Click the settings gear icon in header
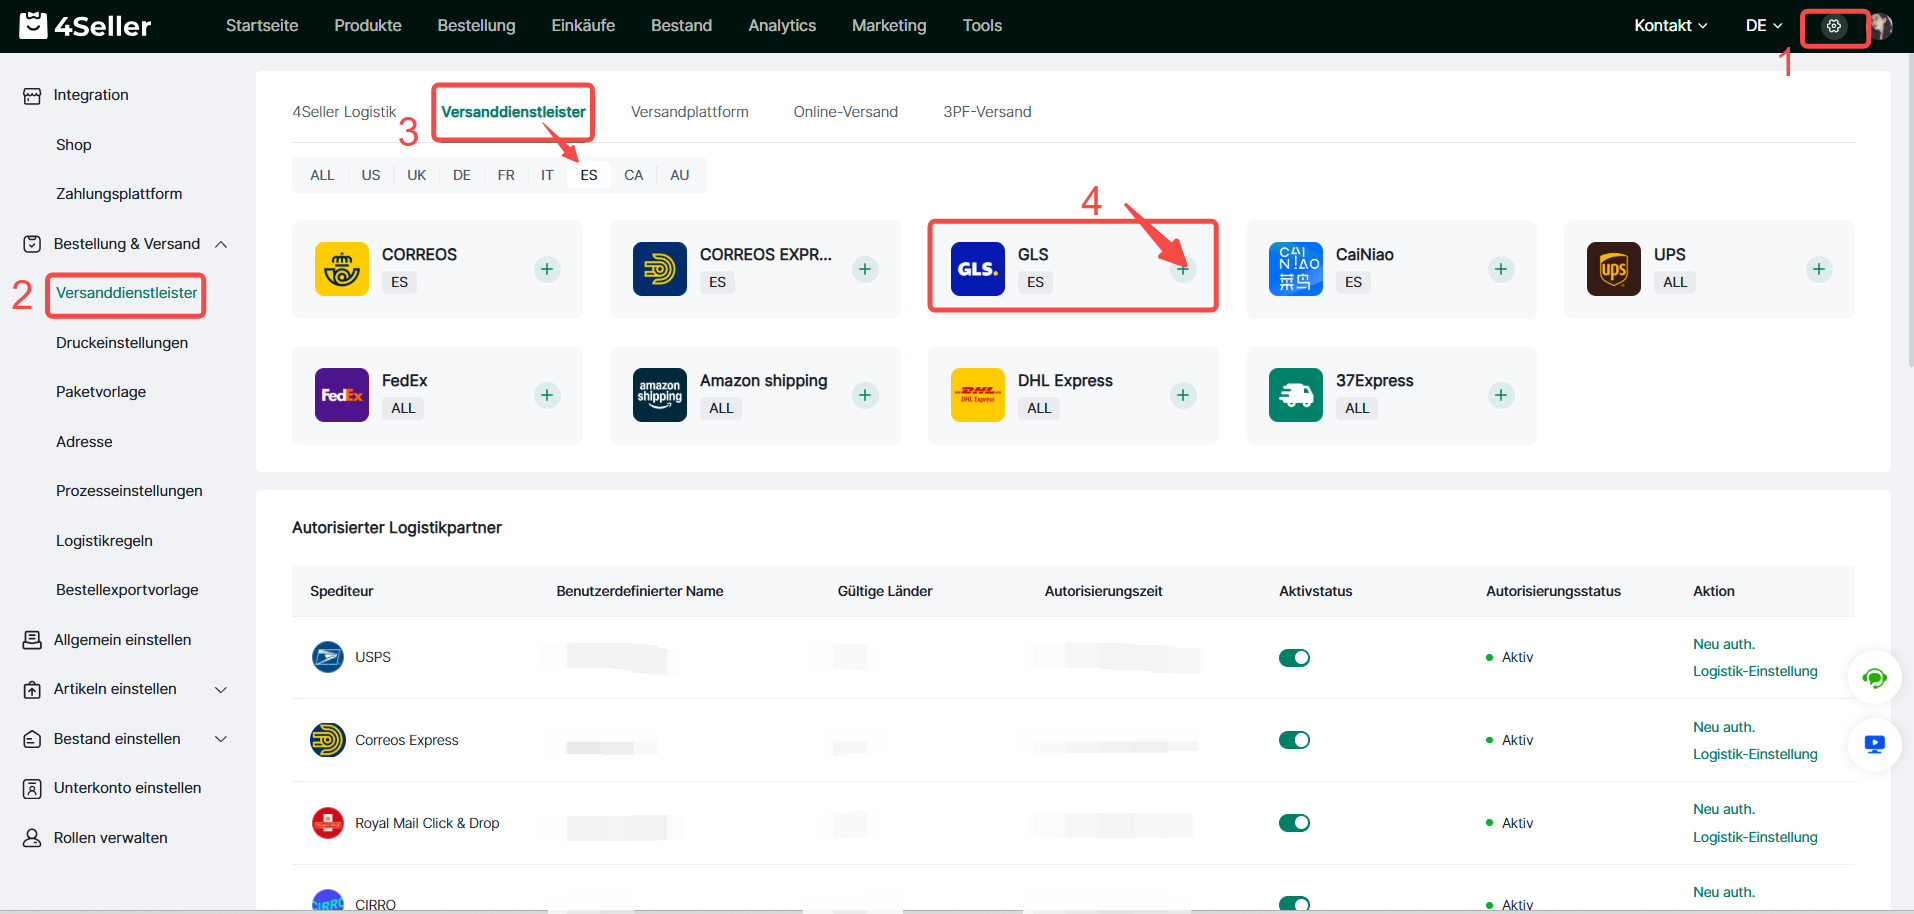This screenshot has height=914, width=1914. (x=1833, y=27)
